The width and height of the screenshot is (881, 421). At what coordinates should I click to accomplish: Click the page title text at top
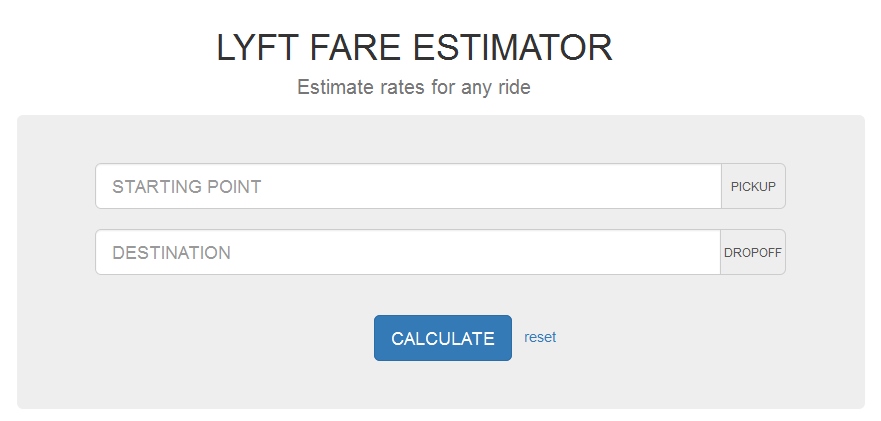414,48
